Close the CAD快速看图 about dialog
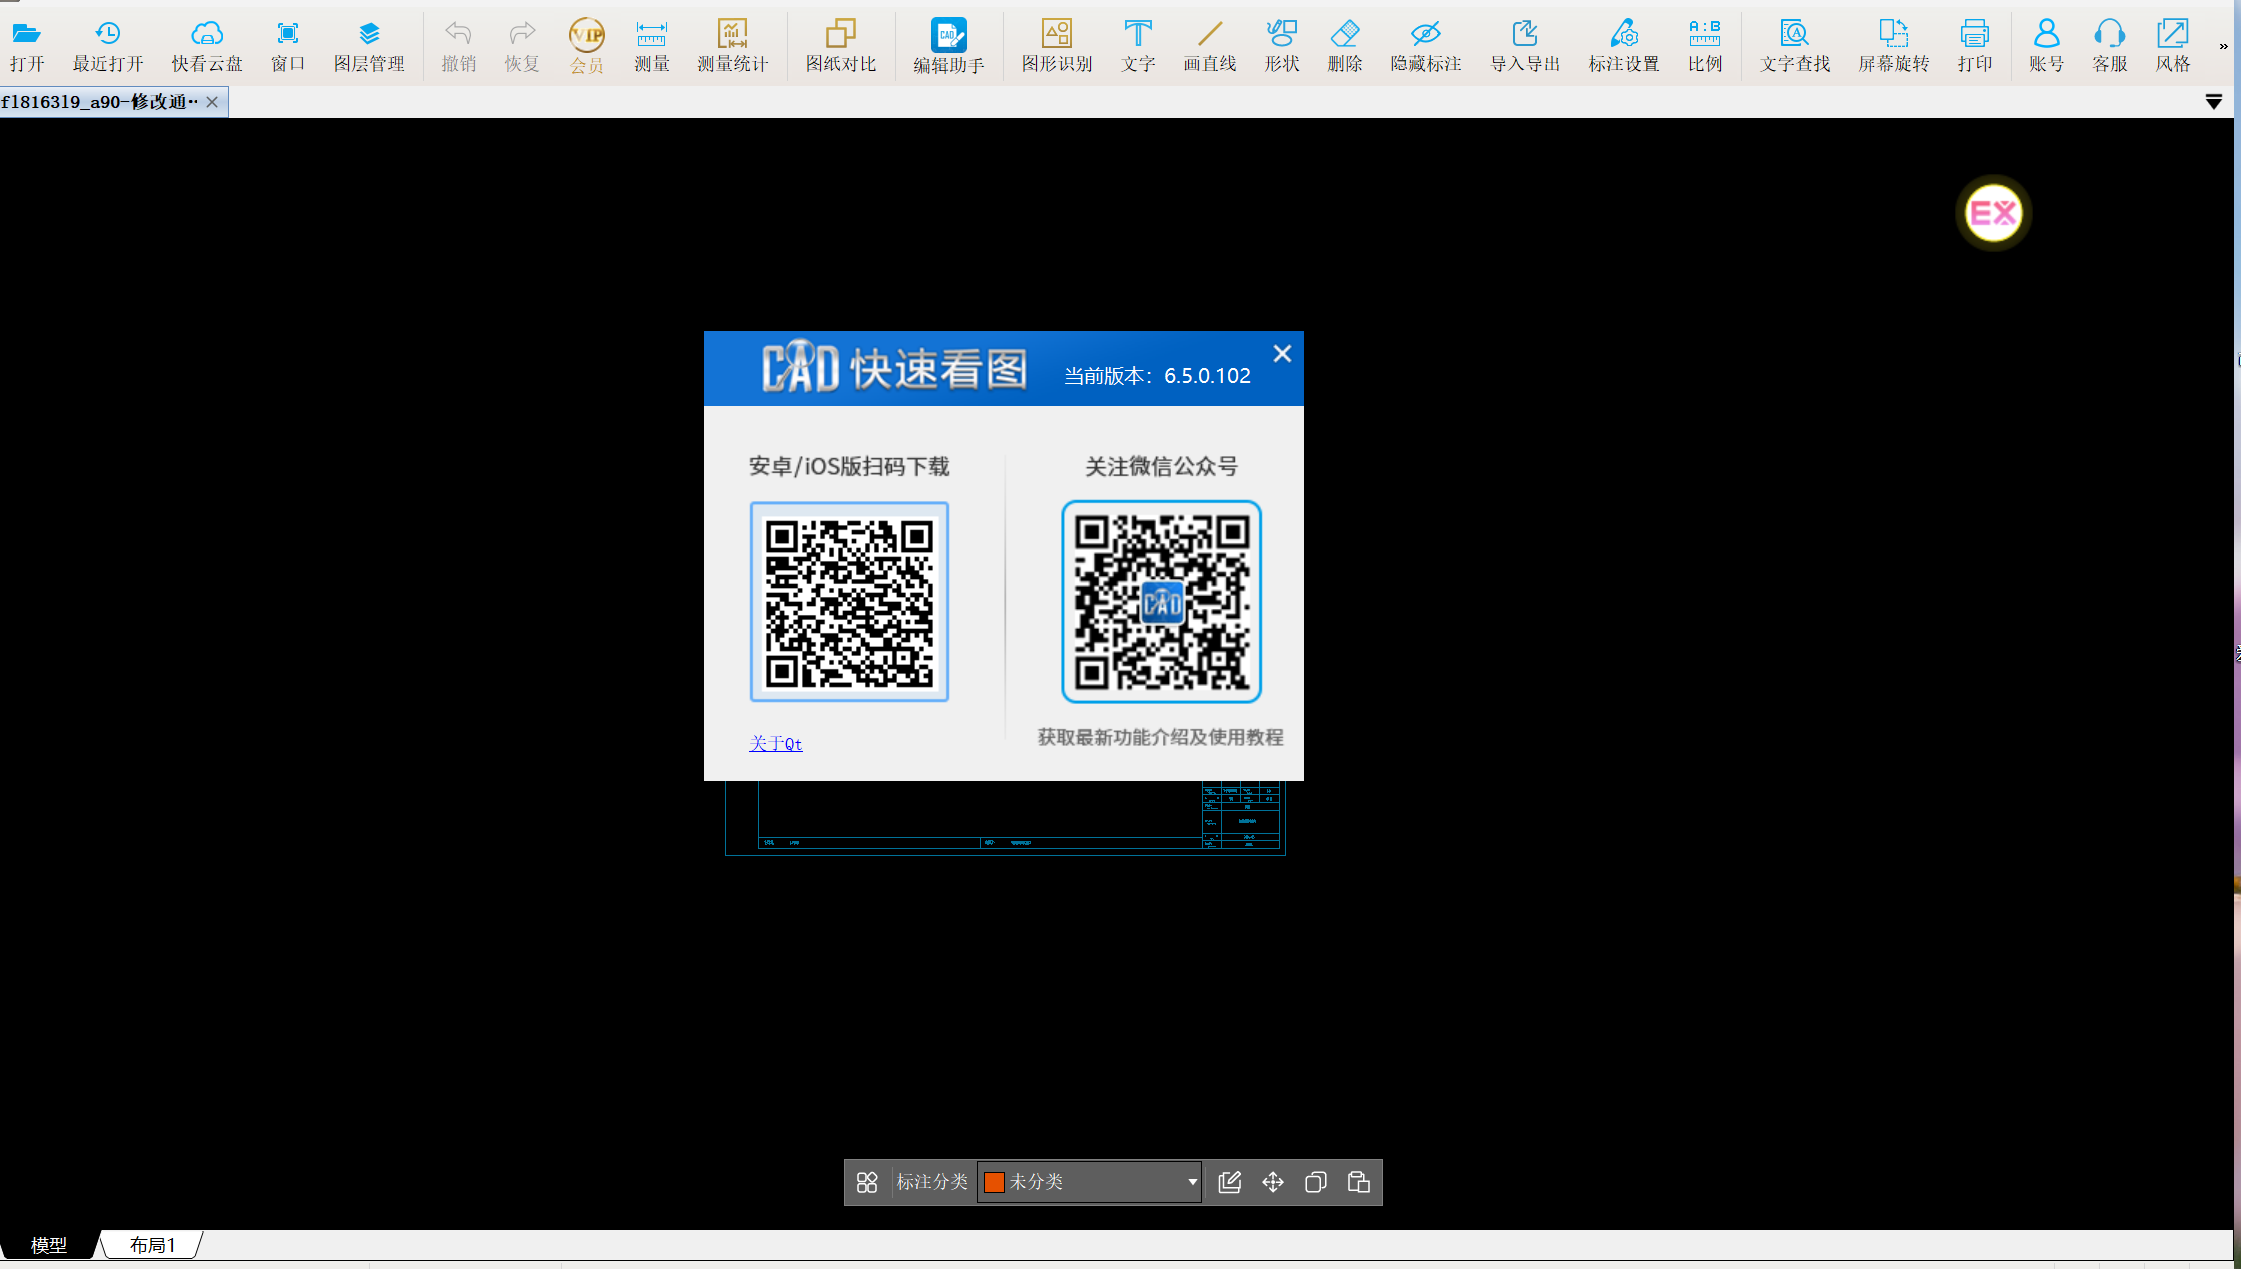The height and width of the screenshot is (1269, 2241). click(x=1282, y=354)
